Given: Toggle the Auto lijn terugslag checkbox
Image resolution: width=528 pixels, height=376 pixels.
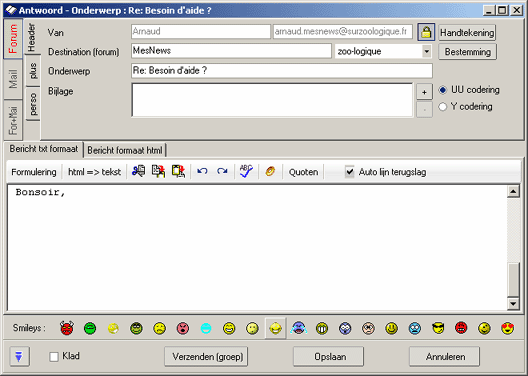Looking at the screenshot, I should (x=350, y=172).
